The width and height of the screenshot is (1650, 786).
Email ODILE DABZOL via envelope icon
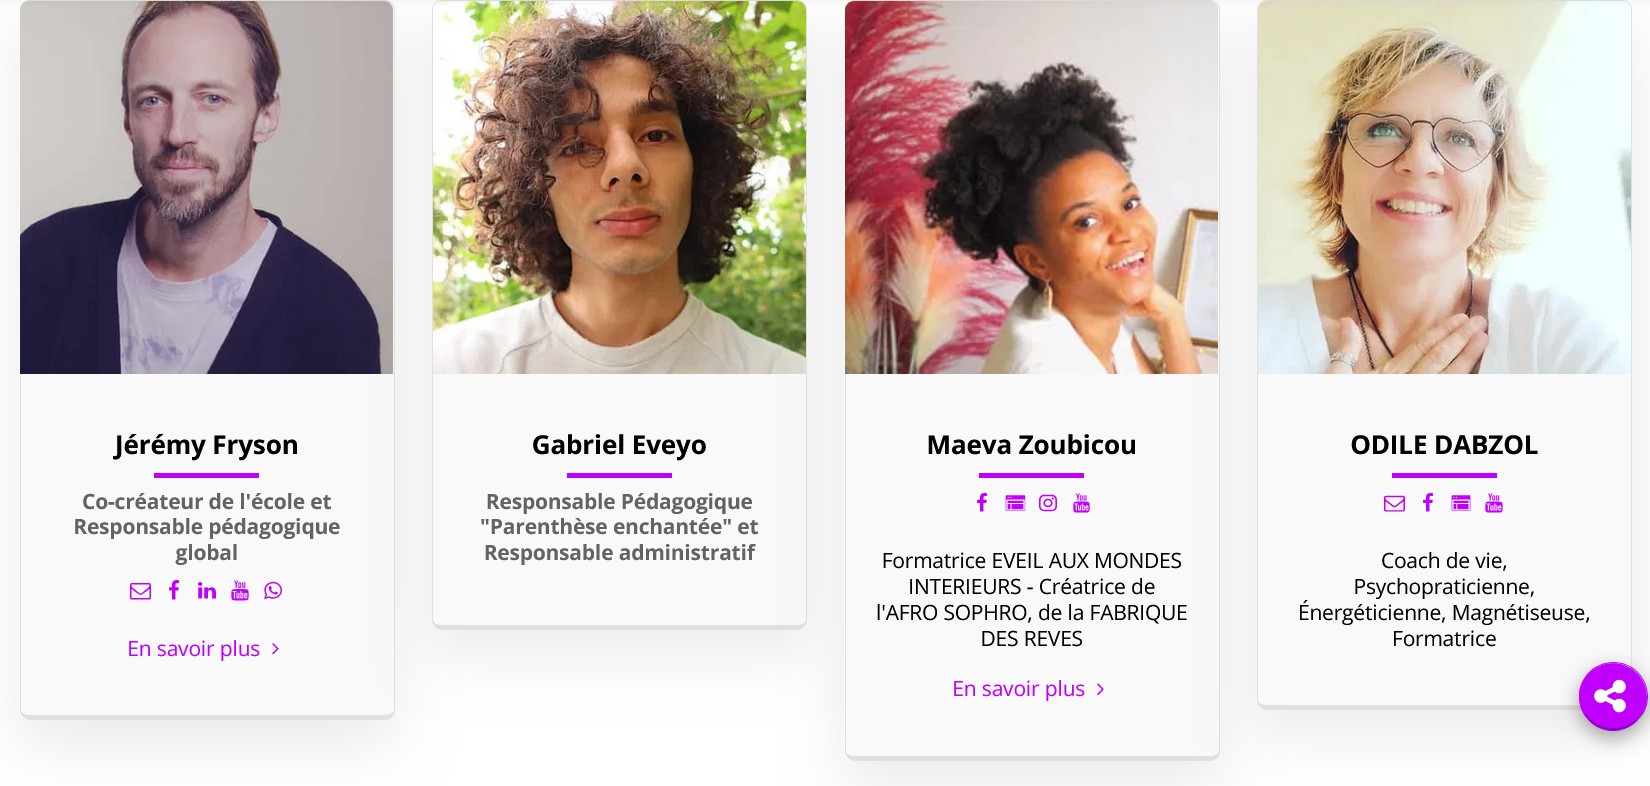click(1395, 503)
